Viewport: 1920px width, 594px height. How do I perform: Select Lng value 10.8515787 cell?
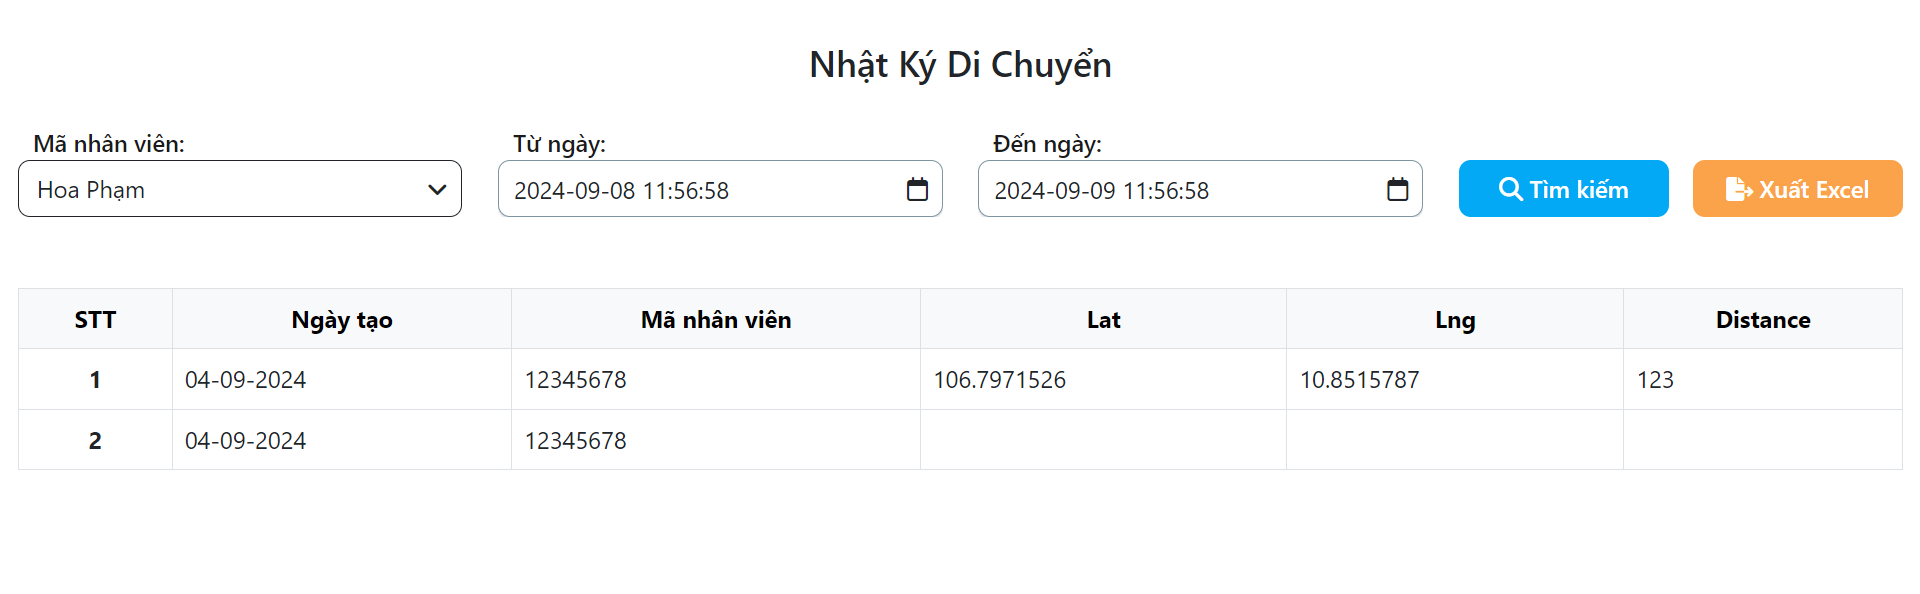click(x=1455, y=379)
